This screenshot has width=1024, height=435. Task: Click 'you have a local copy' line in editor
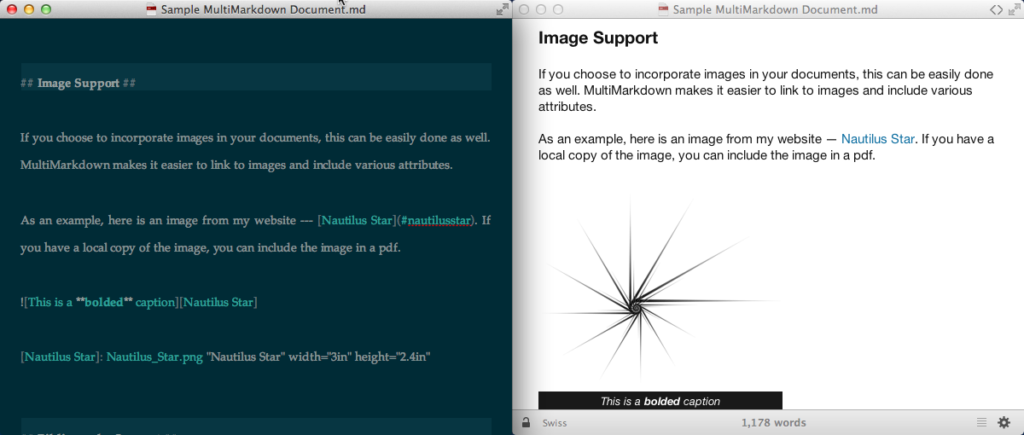(210, 248)
